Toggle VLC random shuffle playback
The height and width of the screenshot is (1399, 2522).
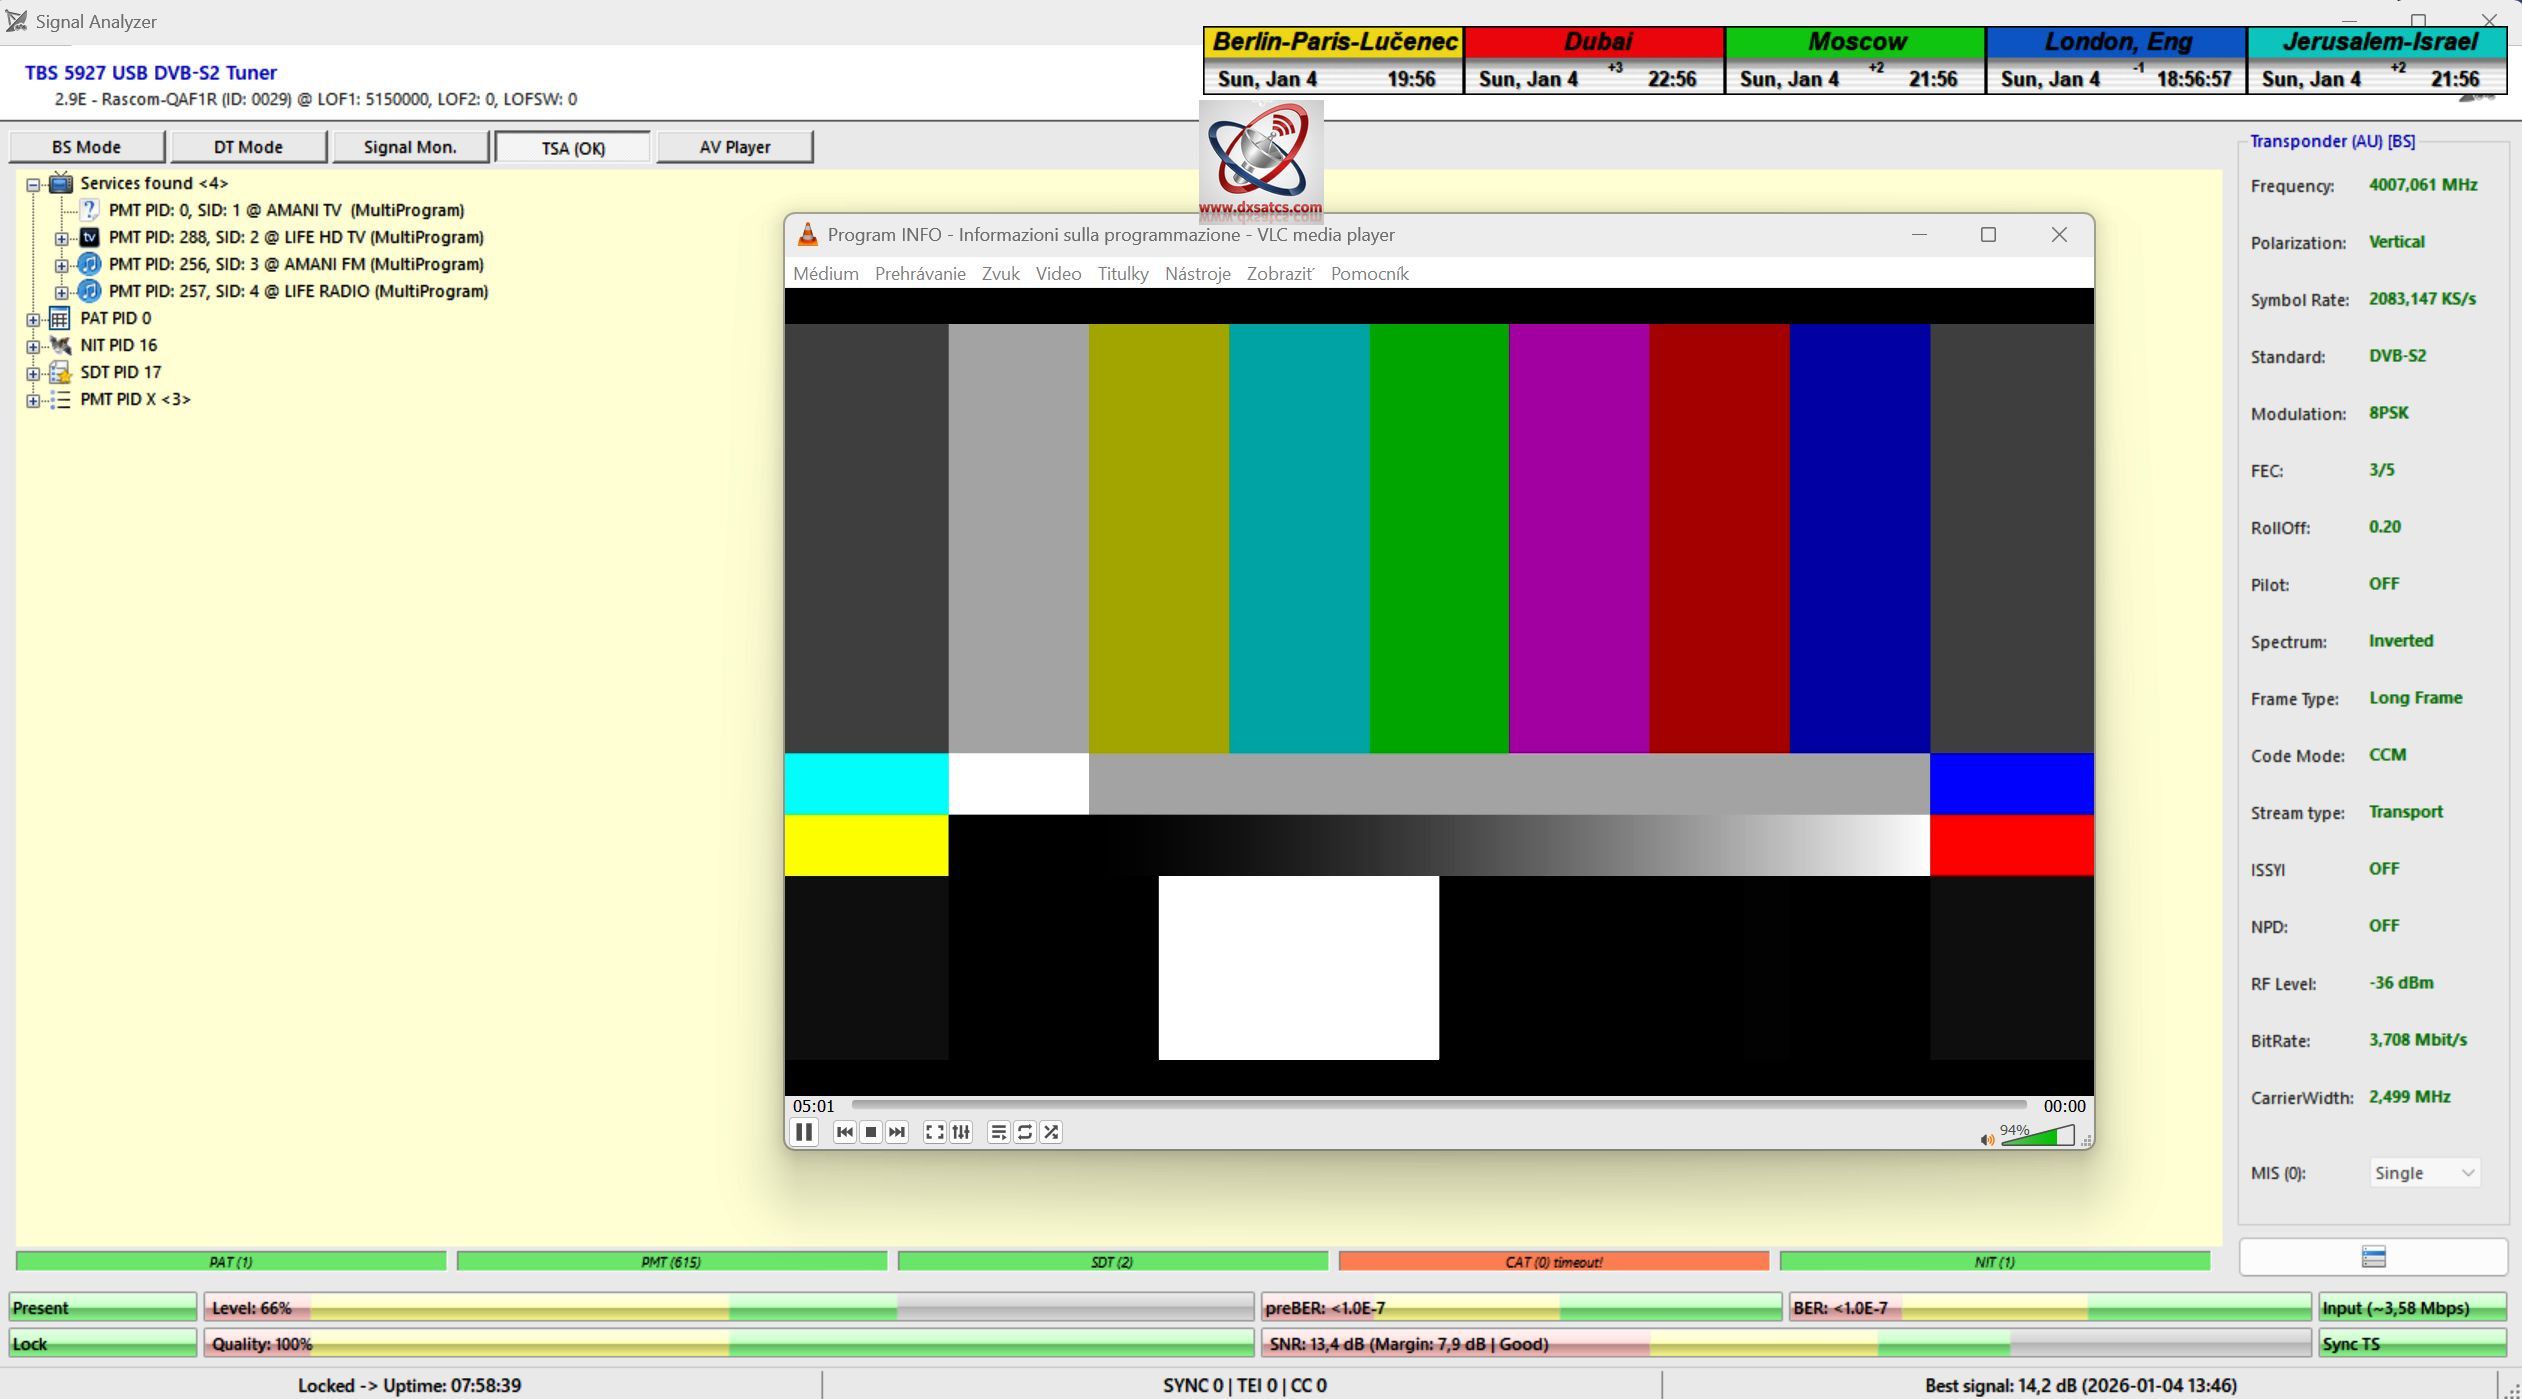click(1051, 1132)
